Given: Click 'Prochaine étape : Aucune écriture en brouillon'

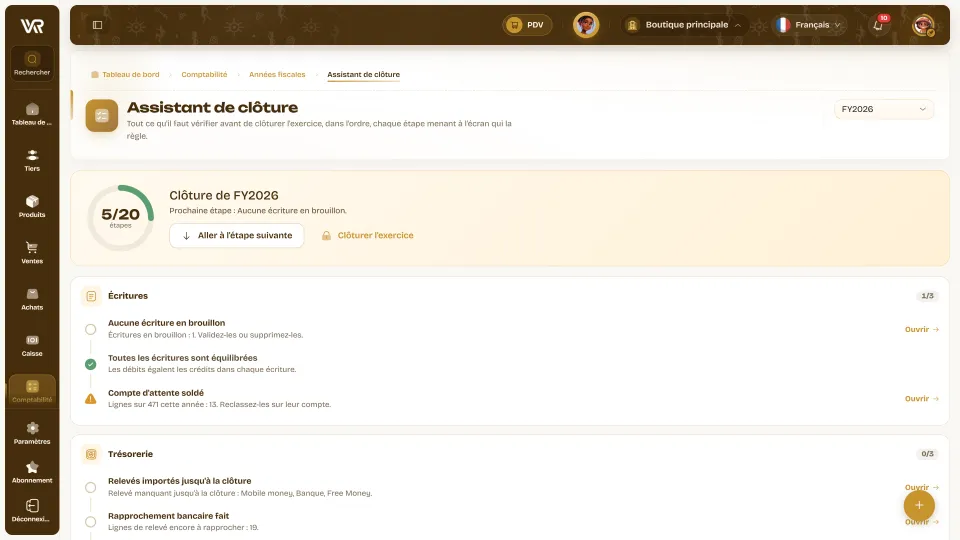Looking at the screenshot, I should pos(258,211).
